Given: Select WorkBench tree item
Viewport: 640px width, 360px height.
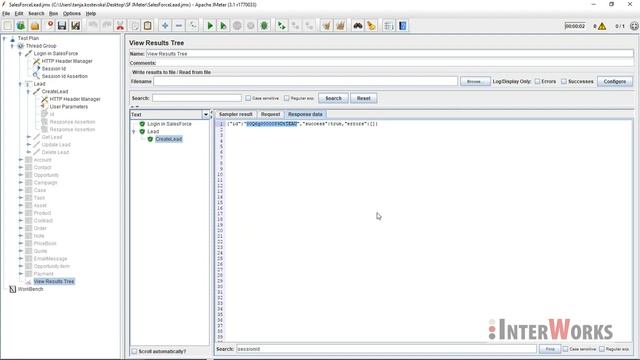Looking at the screenshot, I should click(30, 289).
